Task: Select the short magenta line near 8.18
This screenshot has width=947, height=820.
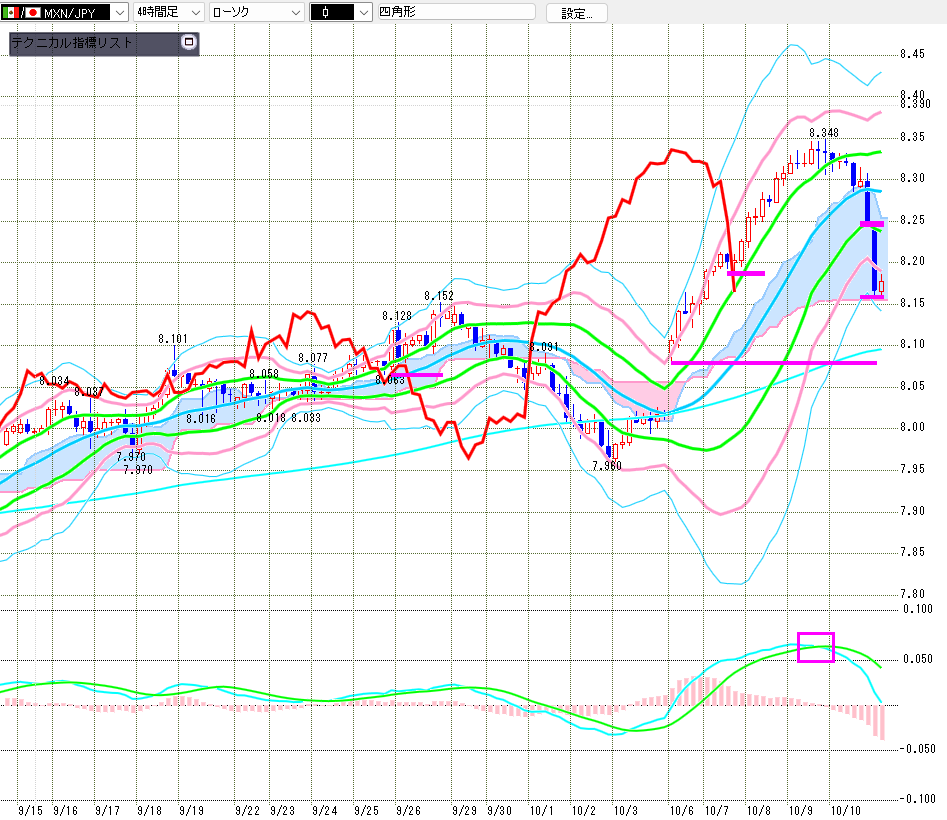Action: [746, 273]
